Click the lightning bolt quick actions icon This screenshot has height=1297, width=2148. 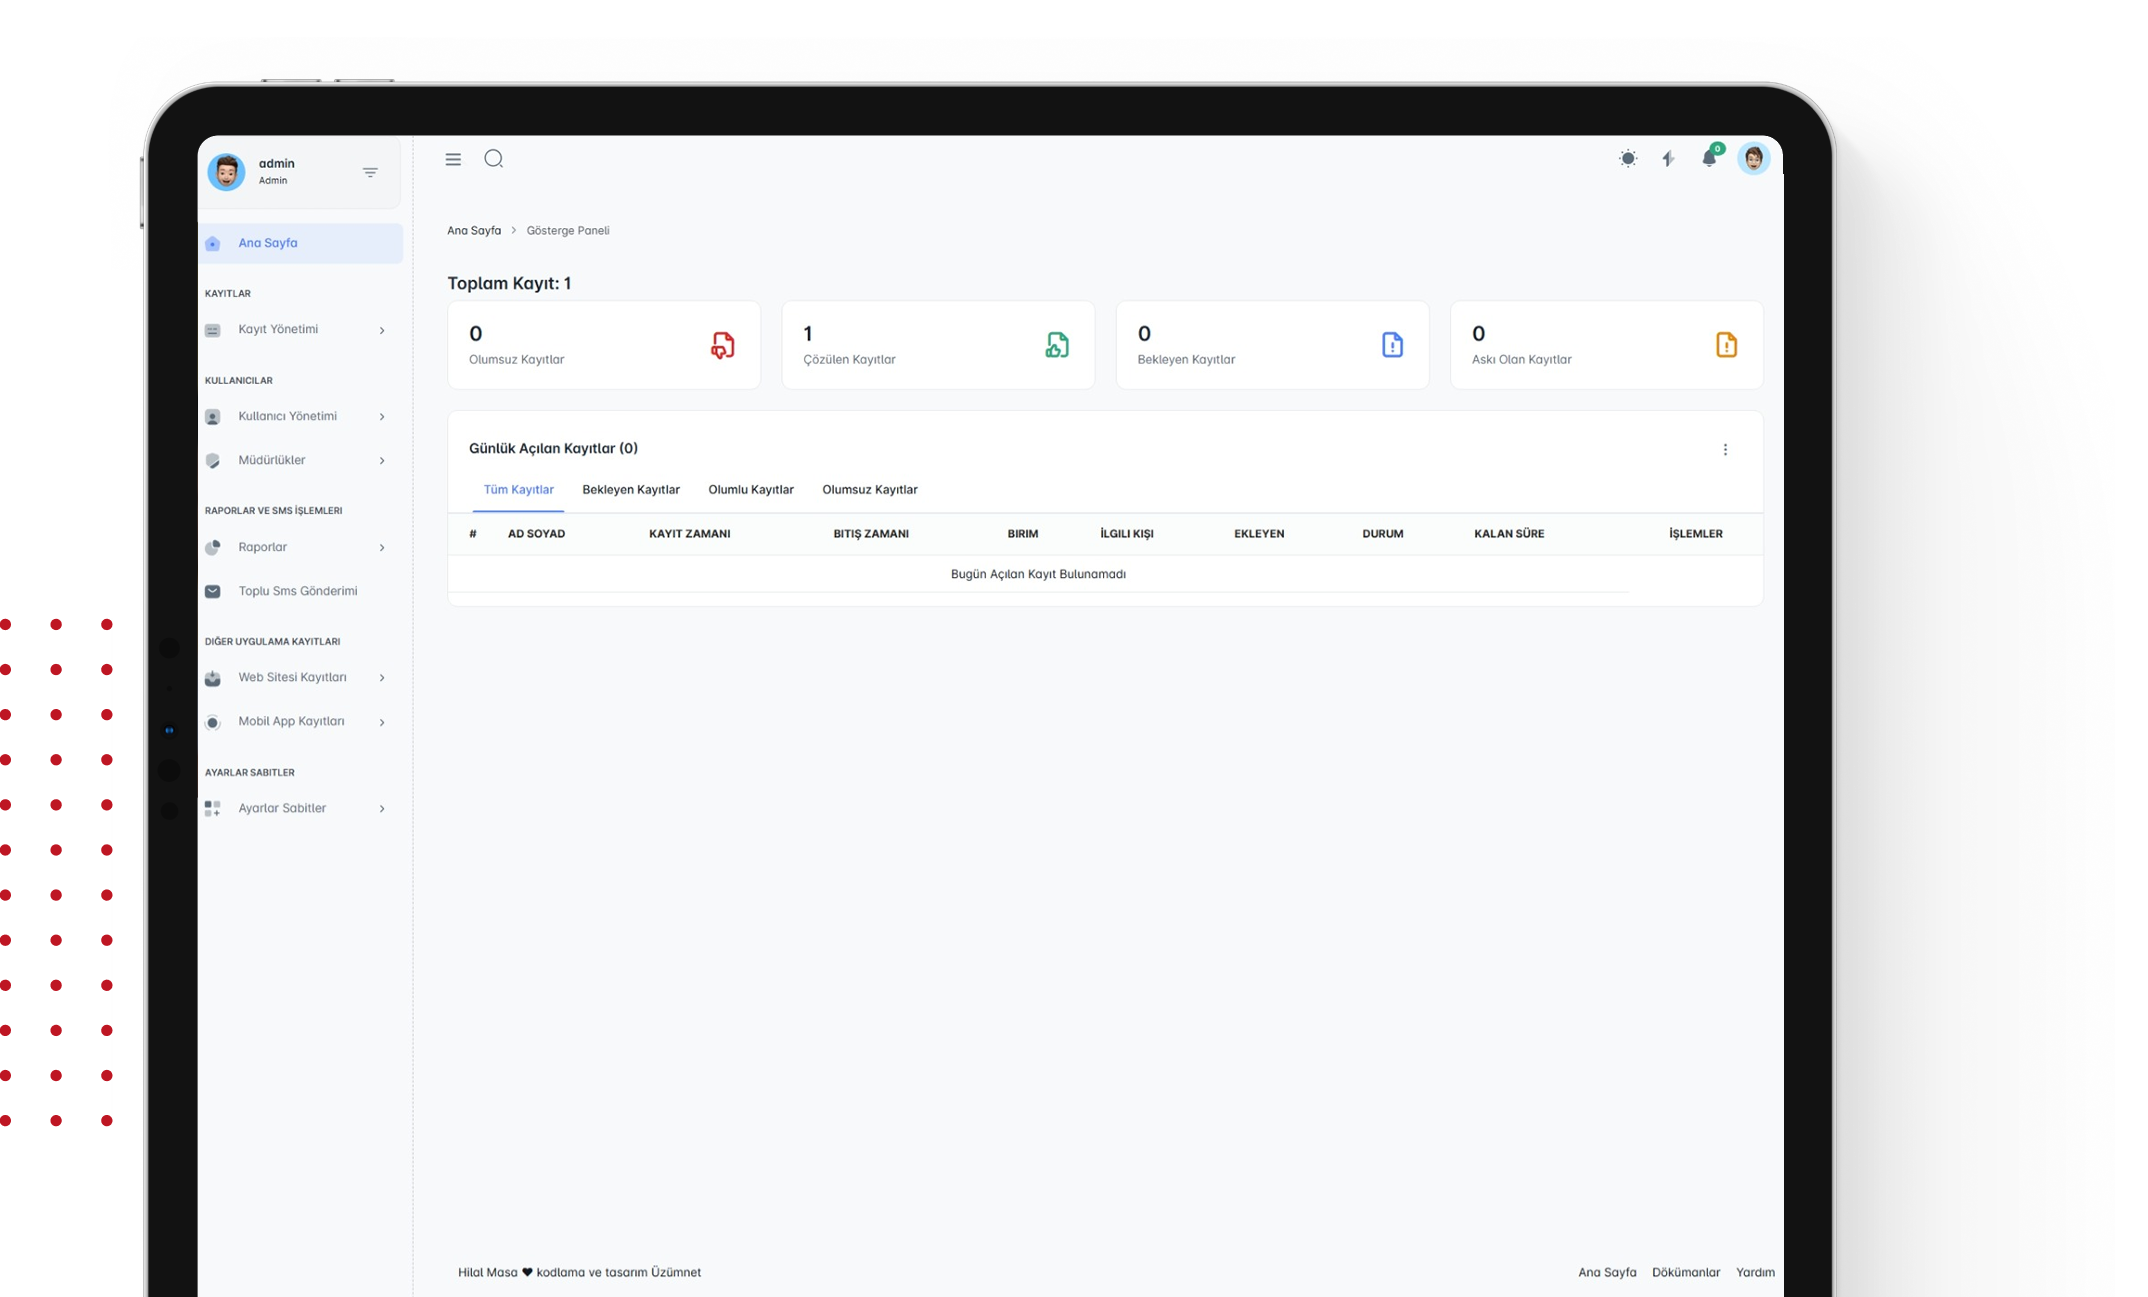(1668, 159)
